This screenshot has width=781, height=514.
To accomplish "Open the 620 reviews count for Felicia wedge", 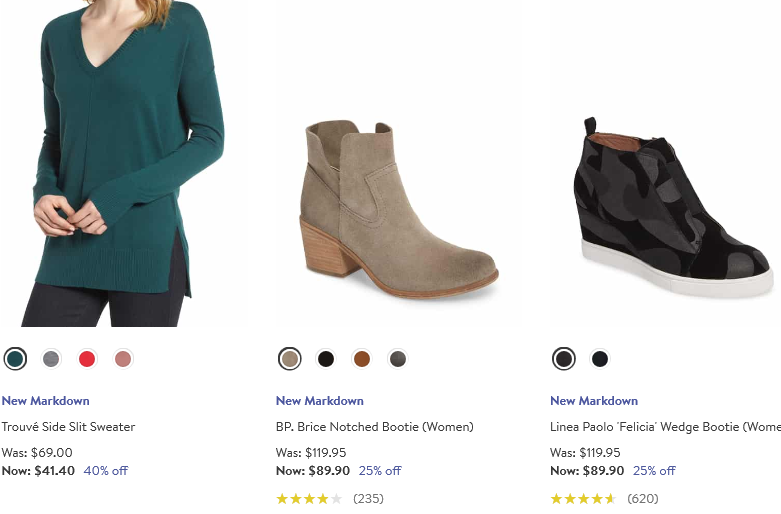I will (x=642, y=498).
